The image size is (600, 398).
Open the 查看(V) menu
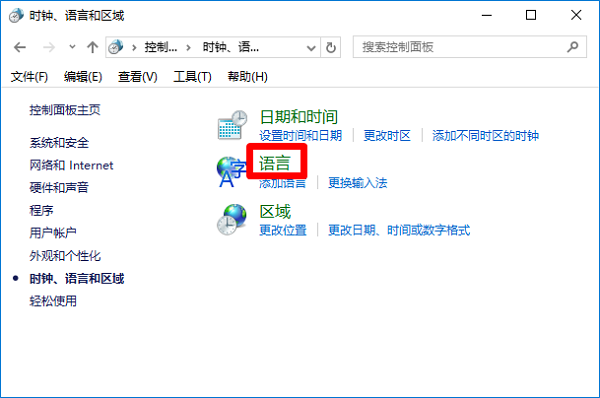click(x=138, y=77)
